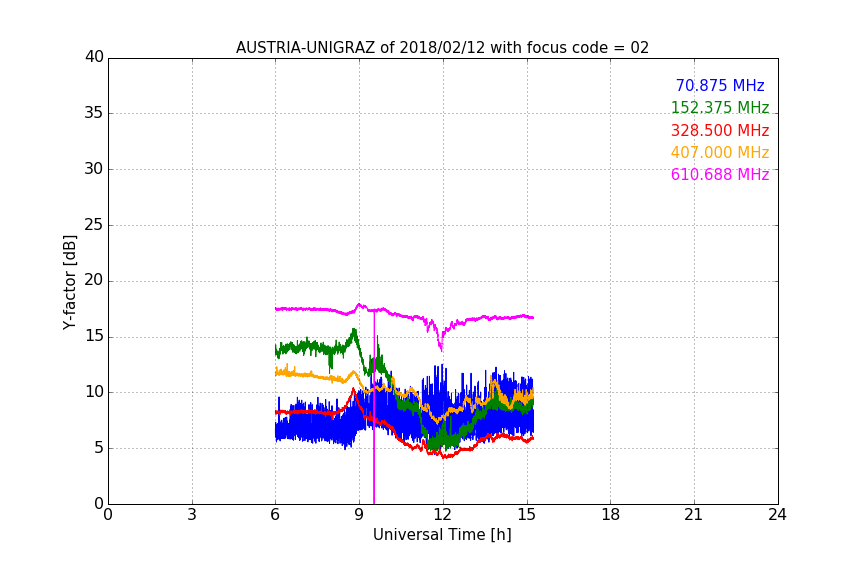
Task: Click the 70.875 MHz legend label
Action: point(720,85)
